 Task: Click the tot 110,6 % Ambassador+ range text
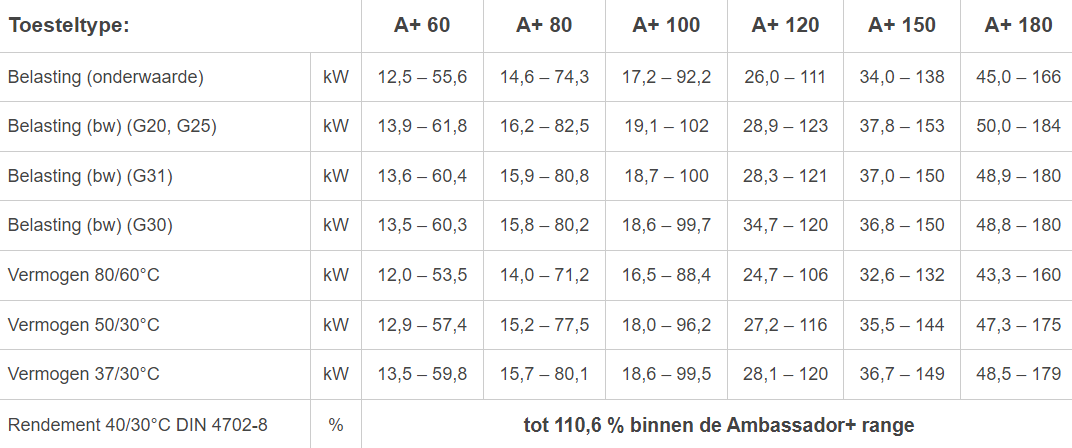point(718,425)
